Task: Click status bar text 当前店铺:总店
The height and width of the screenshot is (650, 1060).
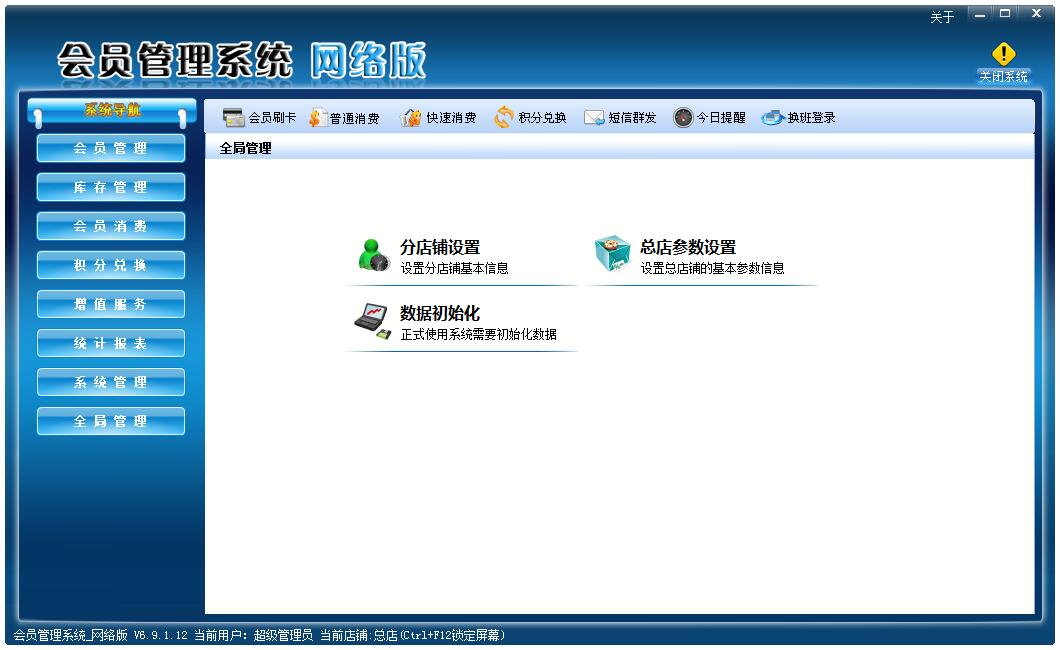Action: pyautogui.click(x=358, y=635)
